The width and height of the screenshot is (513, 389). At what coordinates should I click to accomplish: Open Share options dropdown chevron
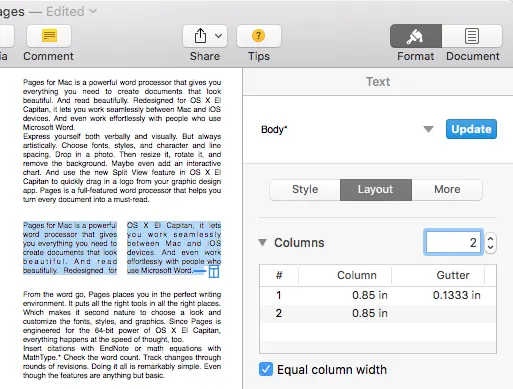coord(218,36)
